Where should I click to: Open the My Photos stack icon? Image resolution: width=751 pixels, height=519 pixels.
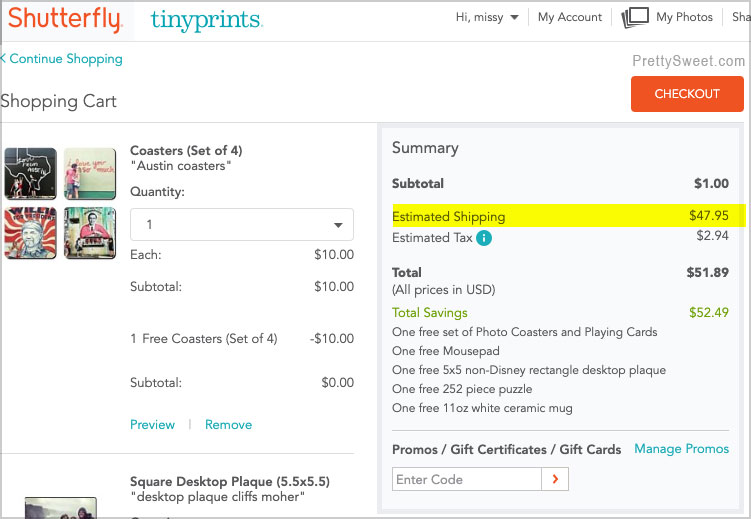click(634, 17)
